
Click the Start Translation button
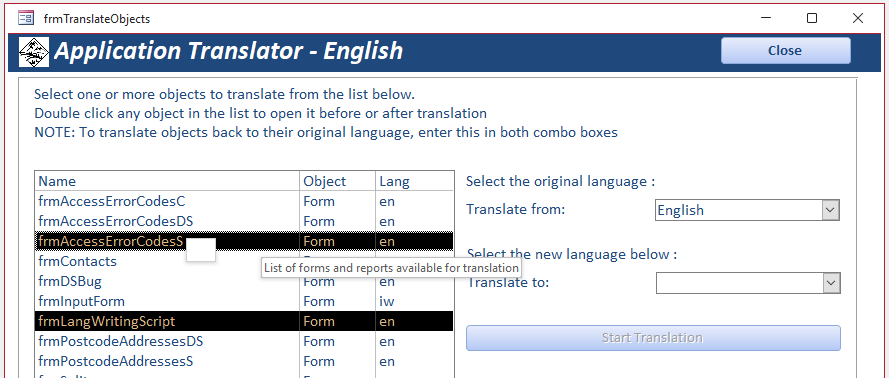pyautogui.click(x=653, y=338)
